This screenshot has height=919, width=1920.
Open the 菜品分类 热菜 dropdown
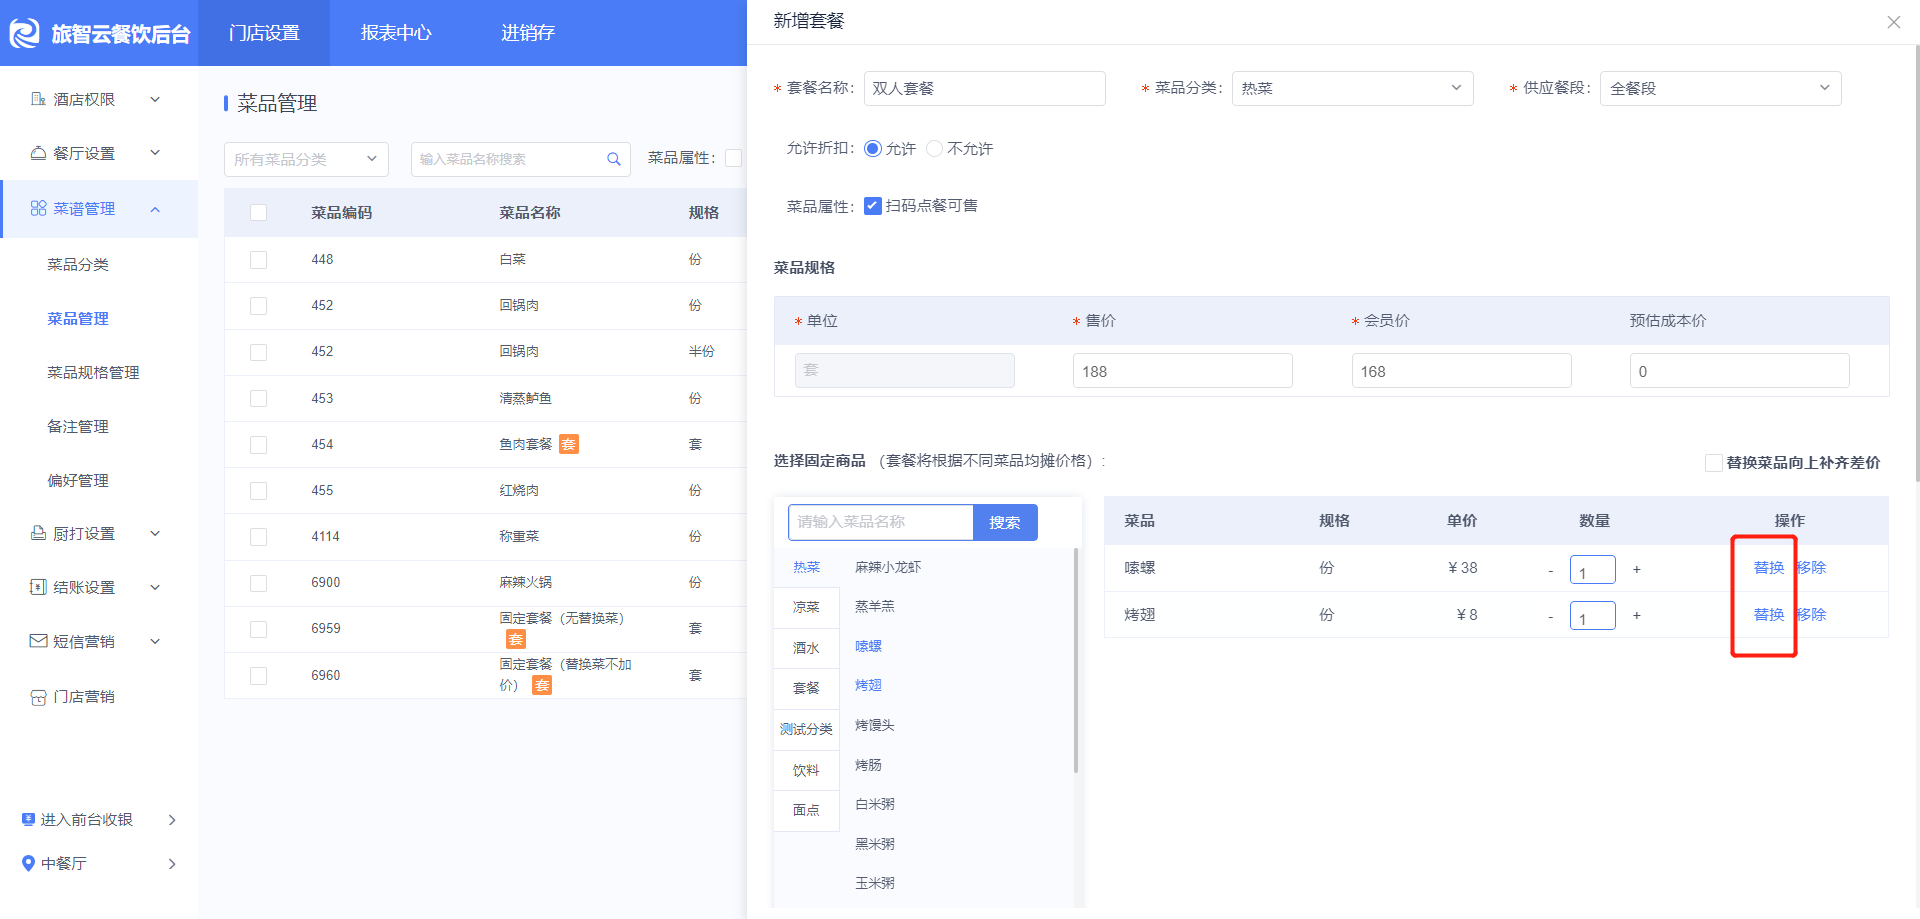coord(1353,88)
